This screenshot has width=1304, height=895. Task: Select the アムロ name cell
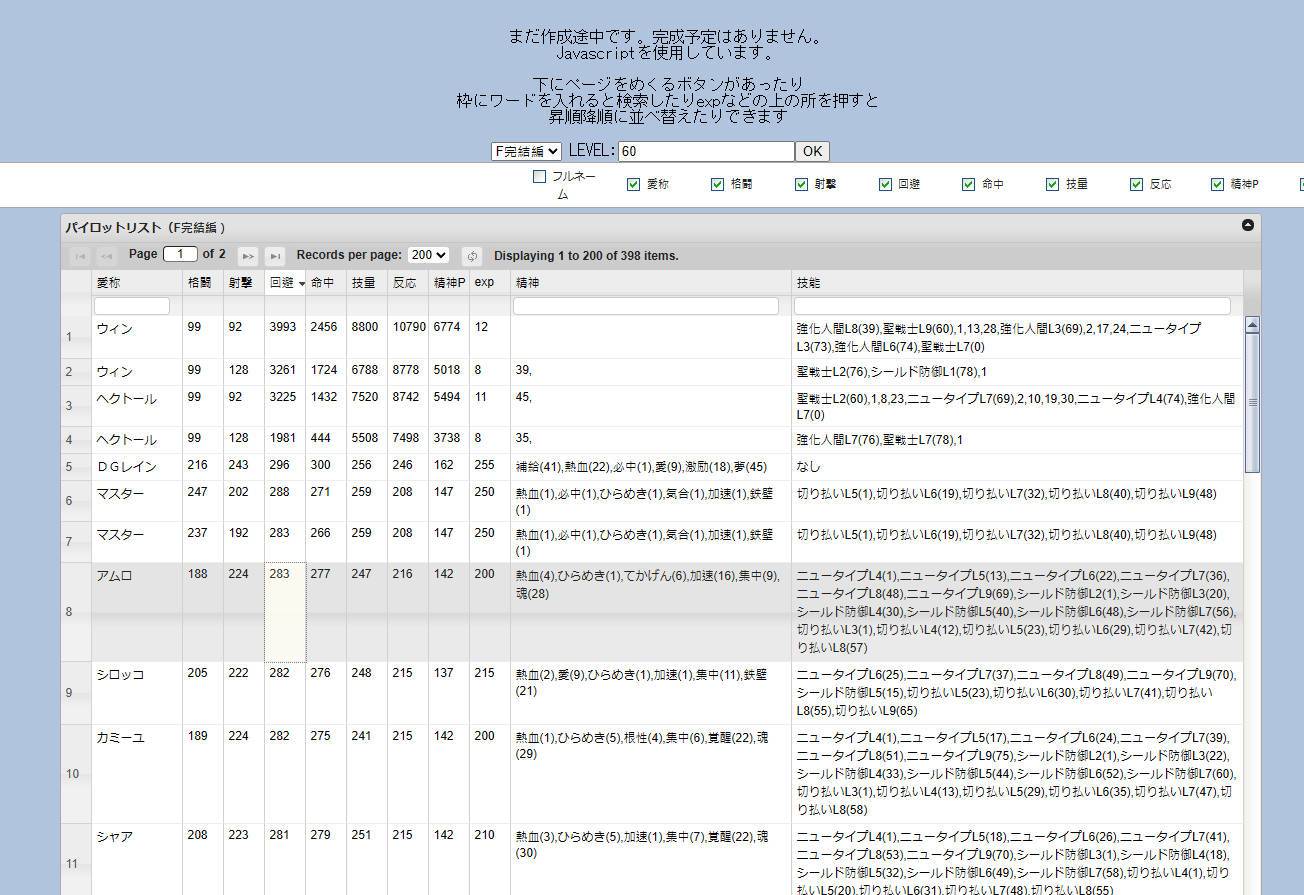[x=137, y=611]
